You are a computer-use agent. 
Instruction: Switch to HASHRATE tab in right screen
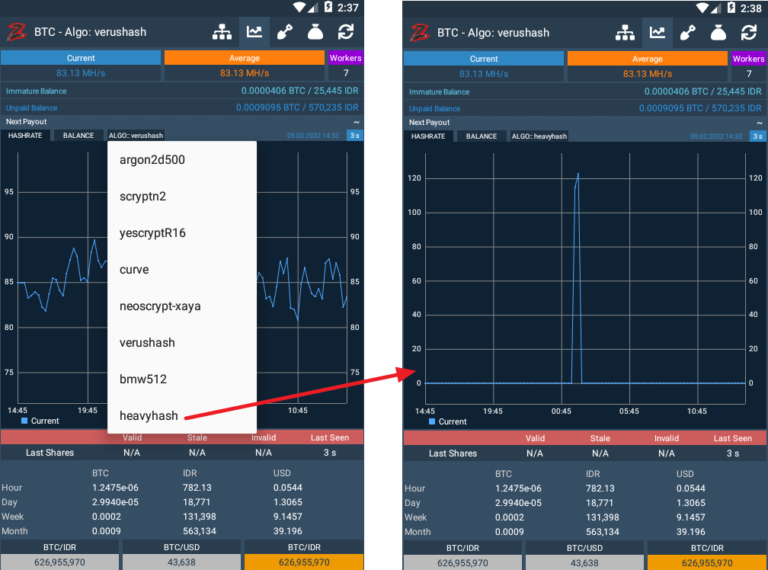pyautogui.click(x=428, y=136)
